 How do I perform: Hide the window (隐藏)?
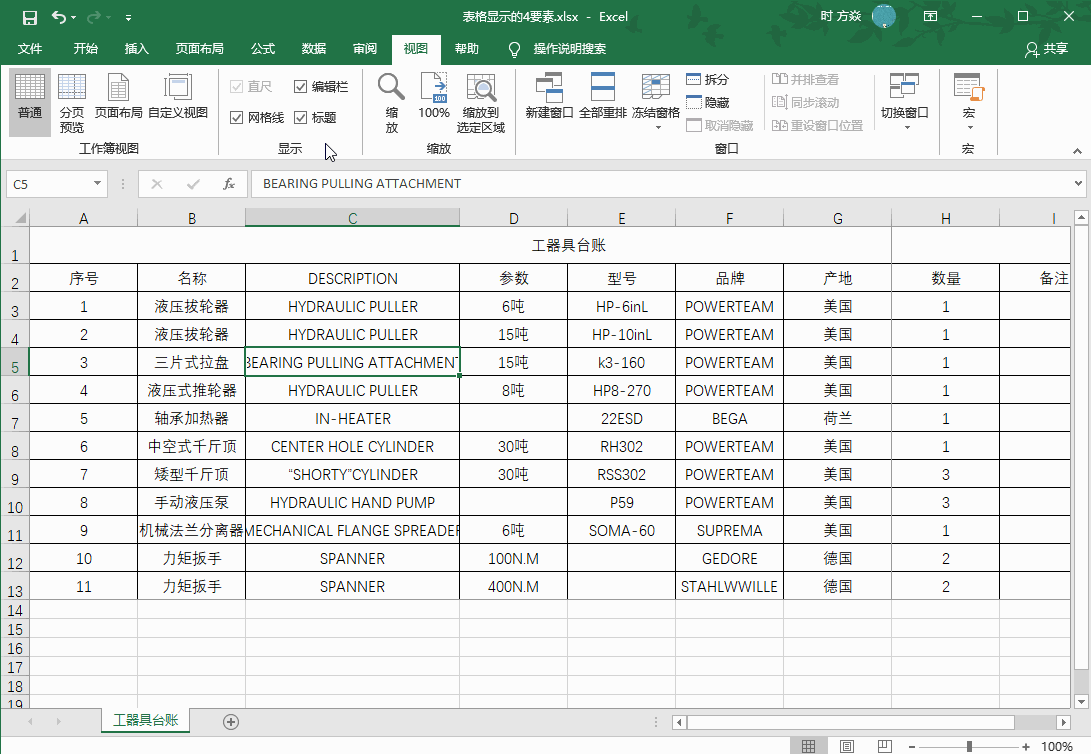(708, 102)
